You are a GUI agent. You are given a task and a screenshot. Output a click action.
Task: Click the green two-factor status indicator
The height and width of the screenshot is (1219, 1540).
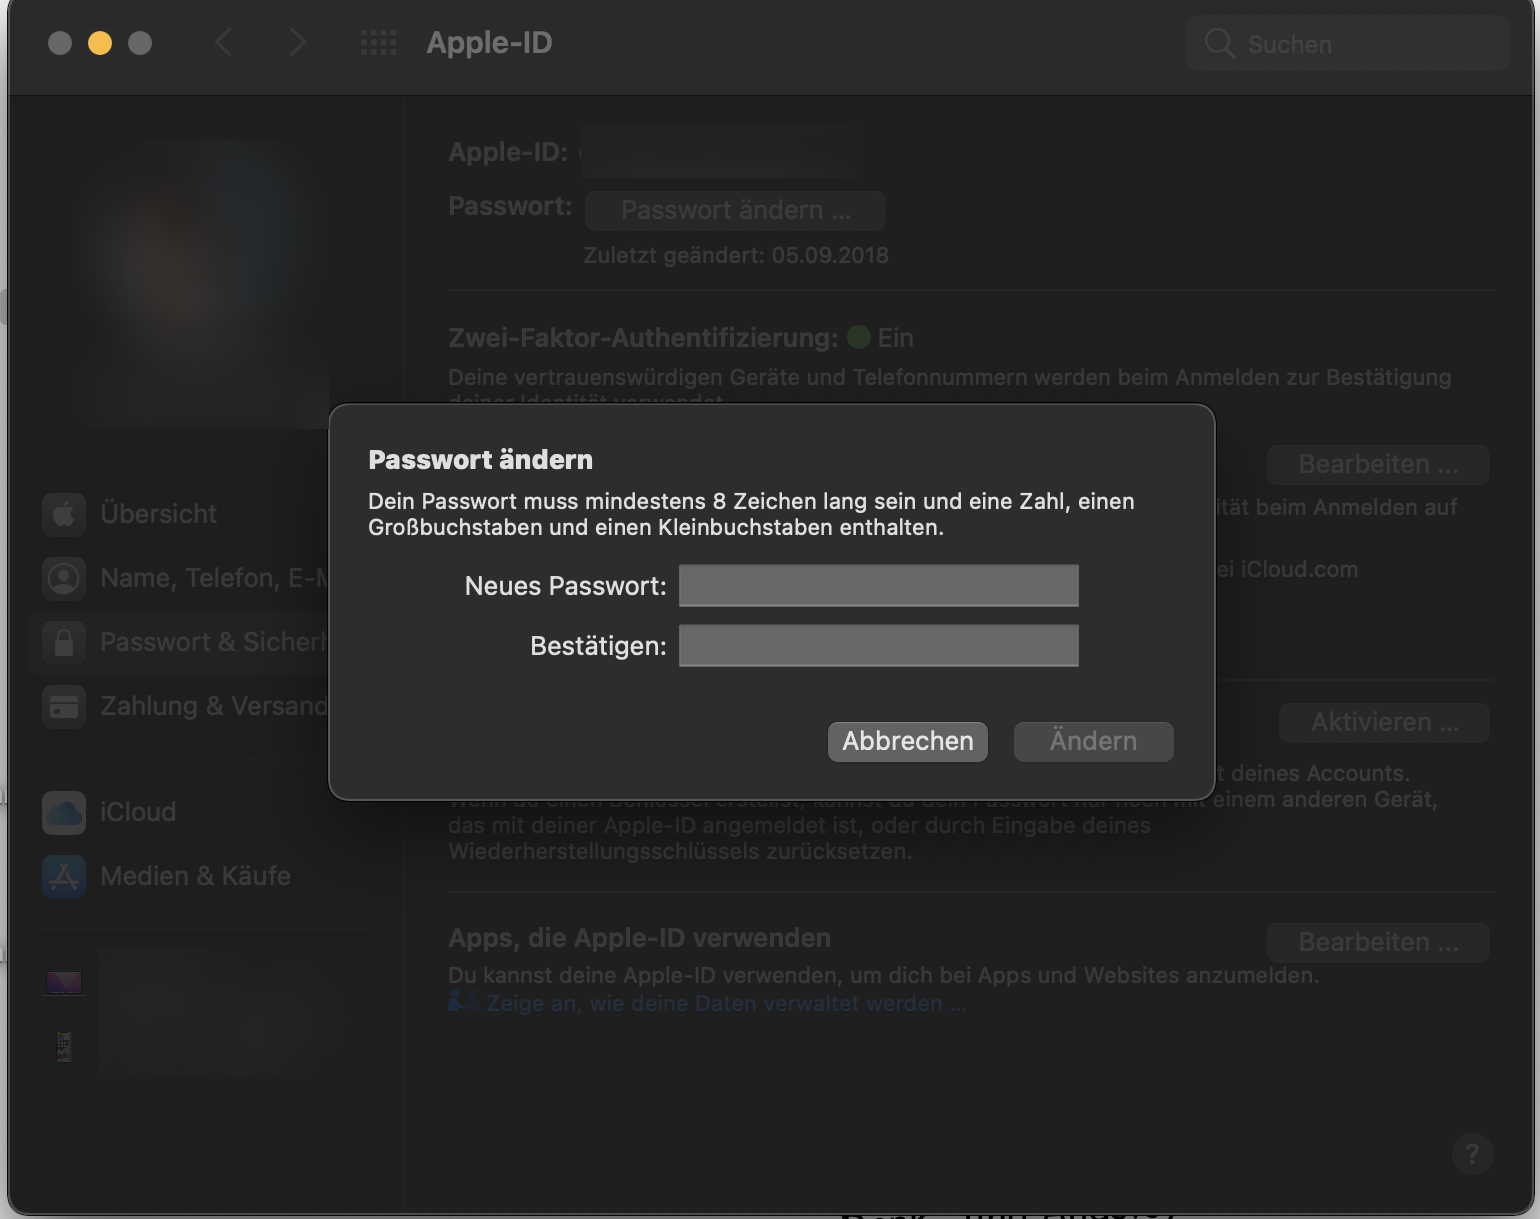859,337
